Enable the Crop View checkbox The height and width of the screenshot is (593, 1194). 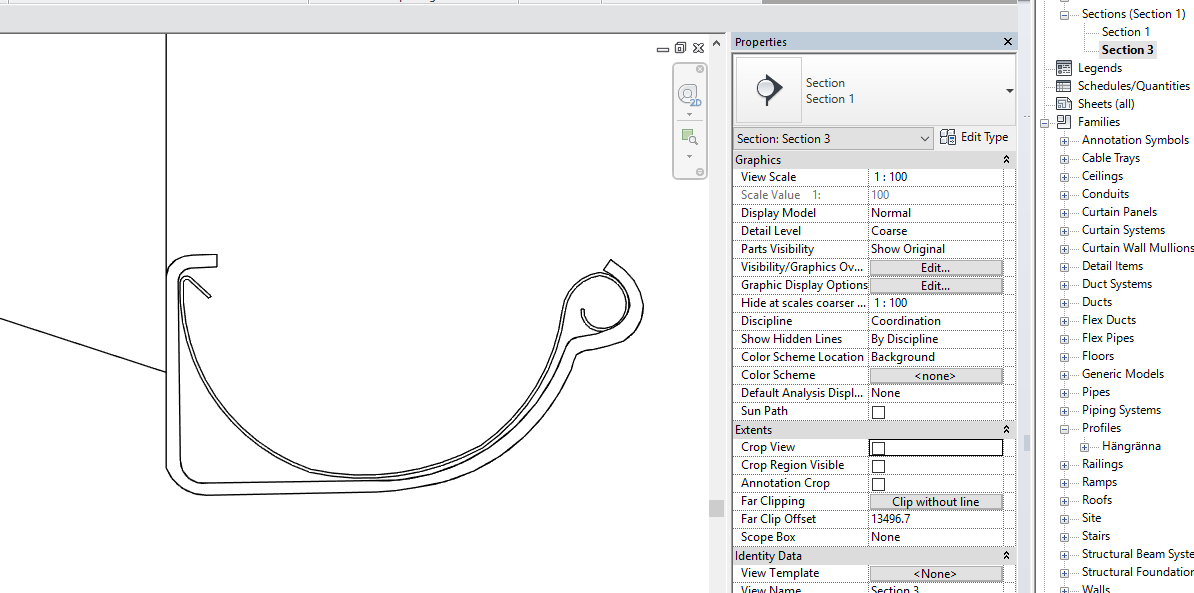tap(876, 447)
